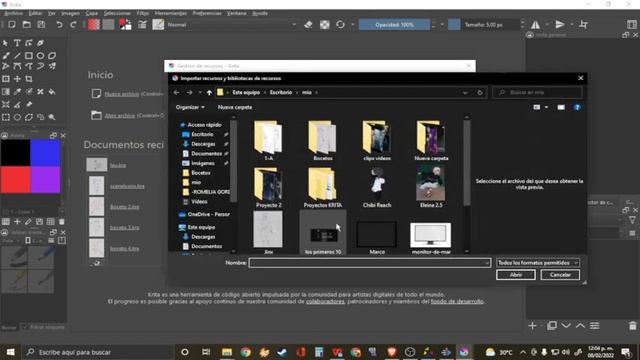This screenshot has width=640, height=360.
Task: Toggle preserve alpha button in toolbar
Action: 324,24
